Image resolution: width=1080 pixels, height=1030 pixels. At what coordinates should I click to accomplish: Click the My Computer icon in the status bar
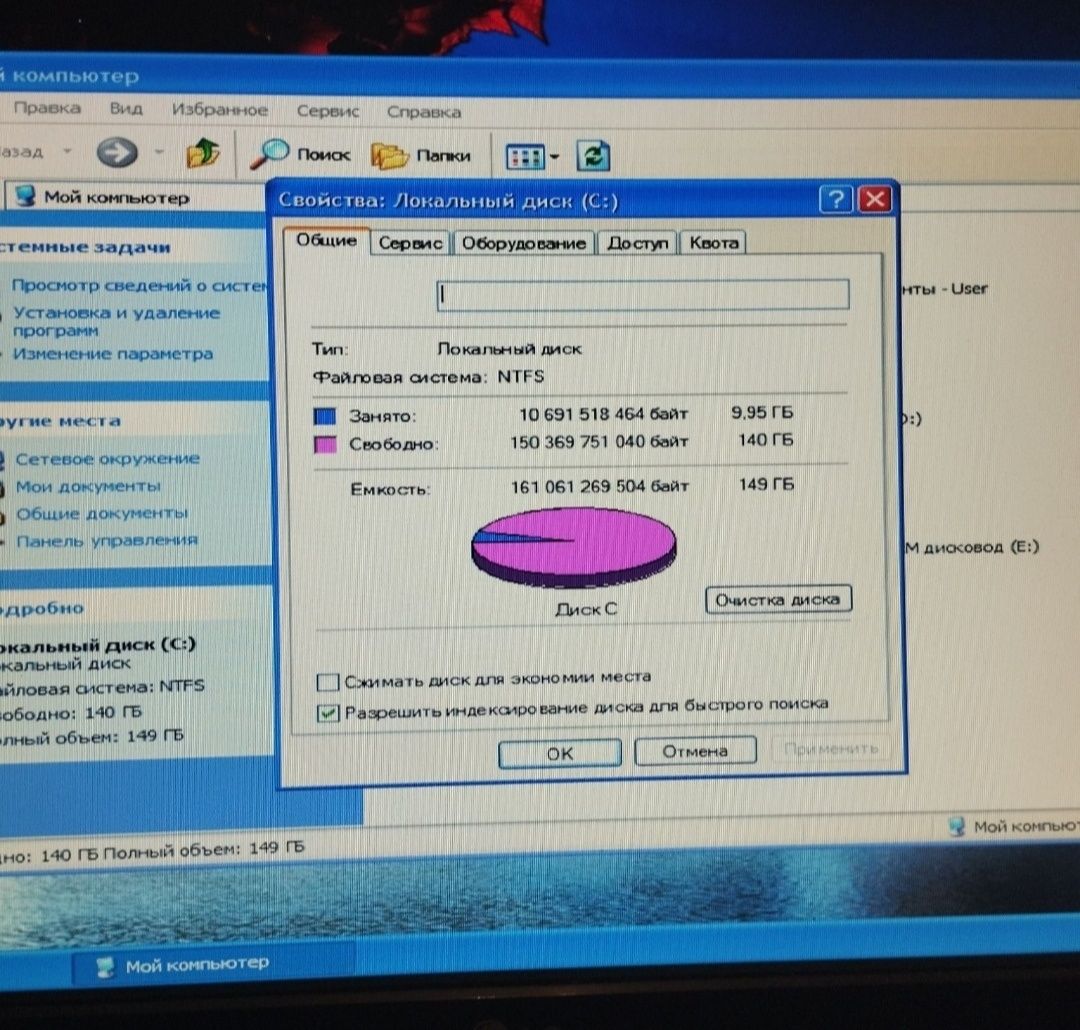[956, 826]
